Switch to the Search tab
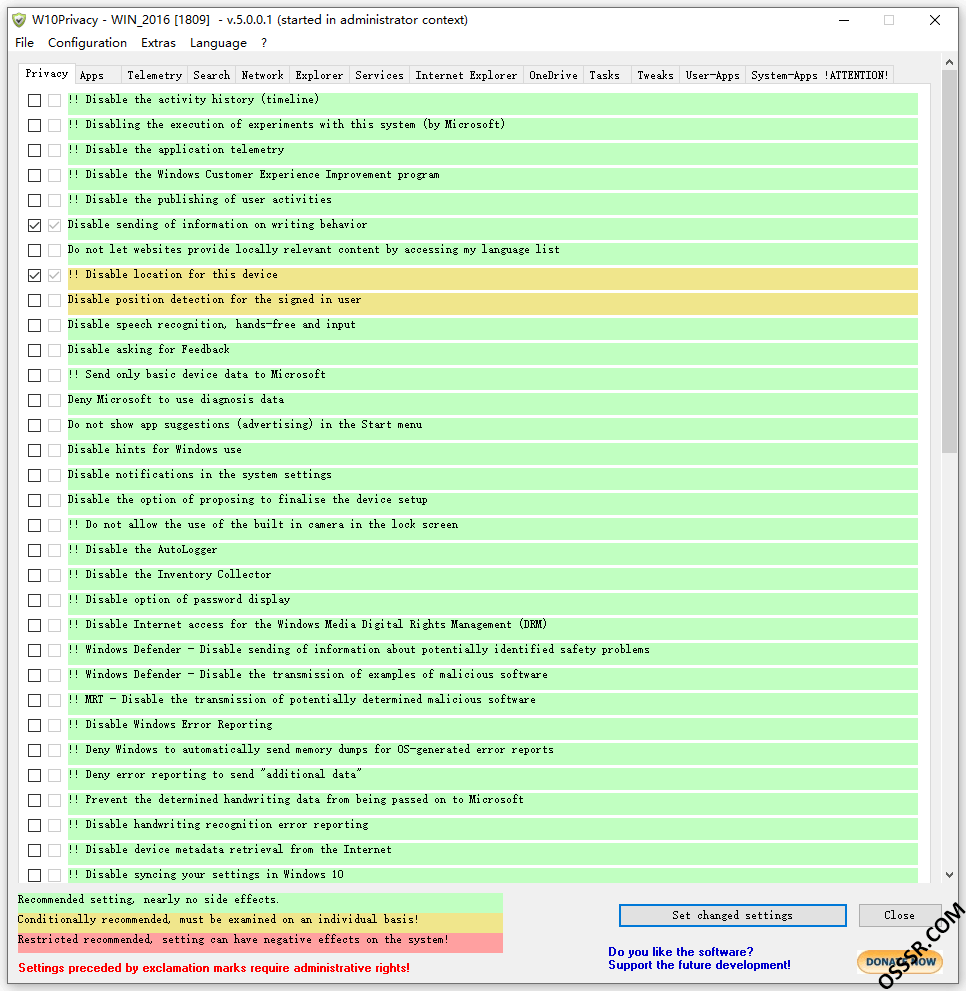The image size is (966, 991). (x=211, y=75)
